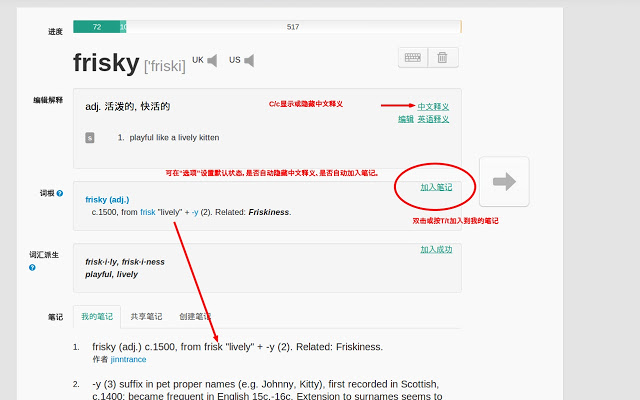This screenshot has height=400, width=640.
Task: Click 加入笔记 in the word root box
Action: (436, 187)
